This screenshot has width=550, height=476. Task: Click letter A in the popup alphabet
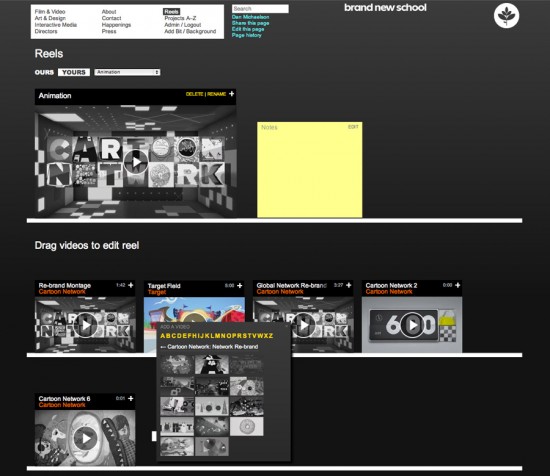coord(162,336)
